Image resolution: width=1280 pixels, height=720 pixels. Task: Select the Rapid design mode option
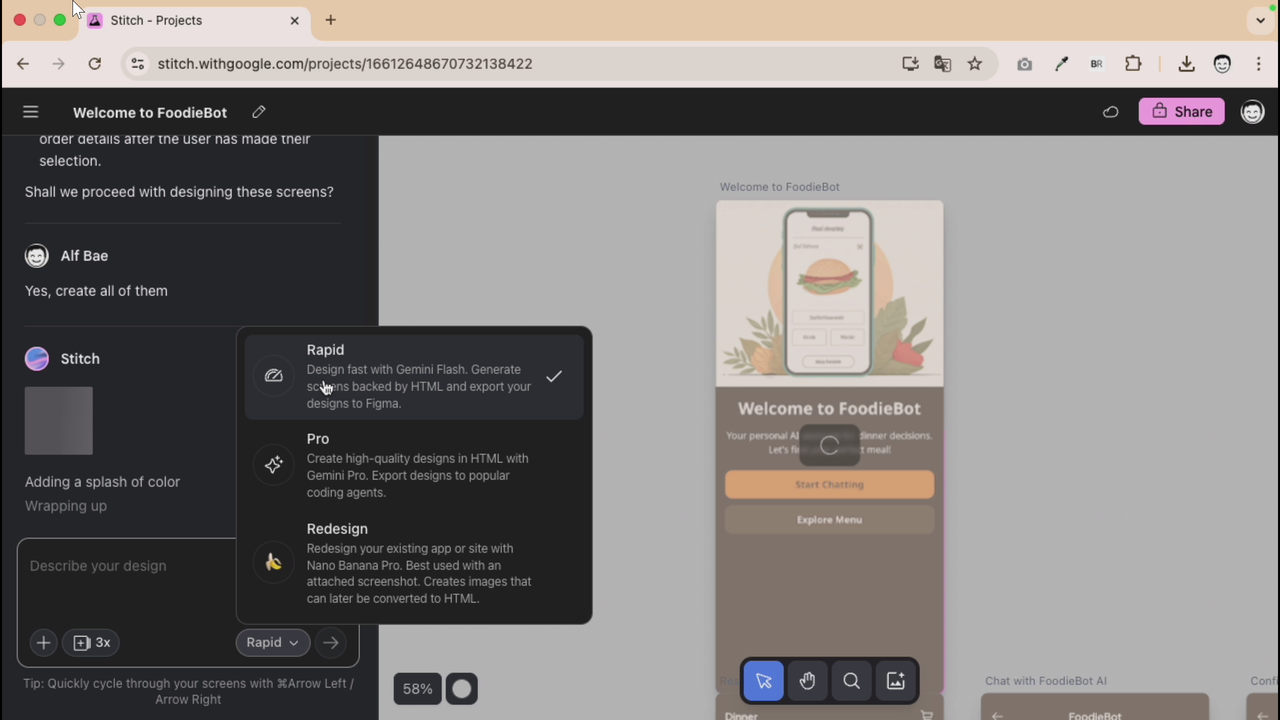click(414, 376)
